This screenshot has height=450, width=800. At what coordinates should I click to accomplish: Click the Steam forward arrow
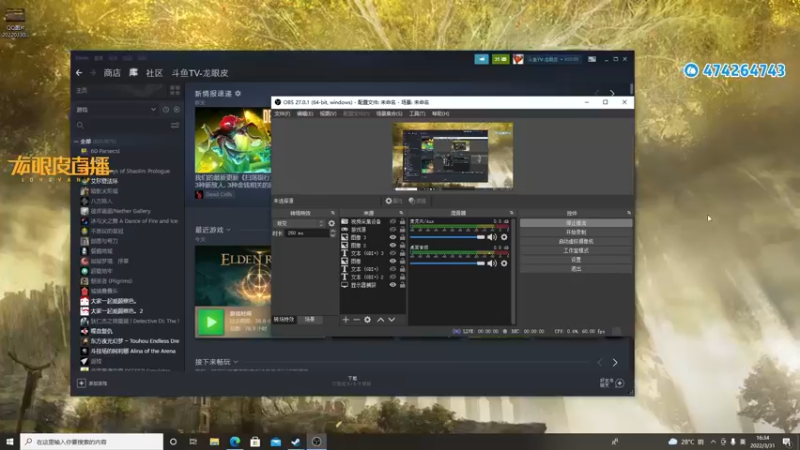click(x=93, y=73)
